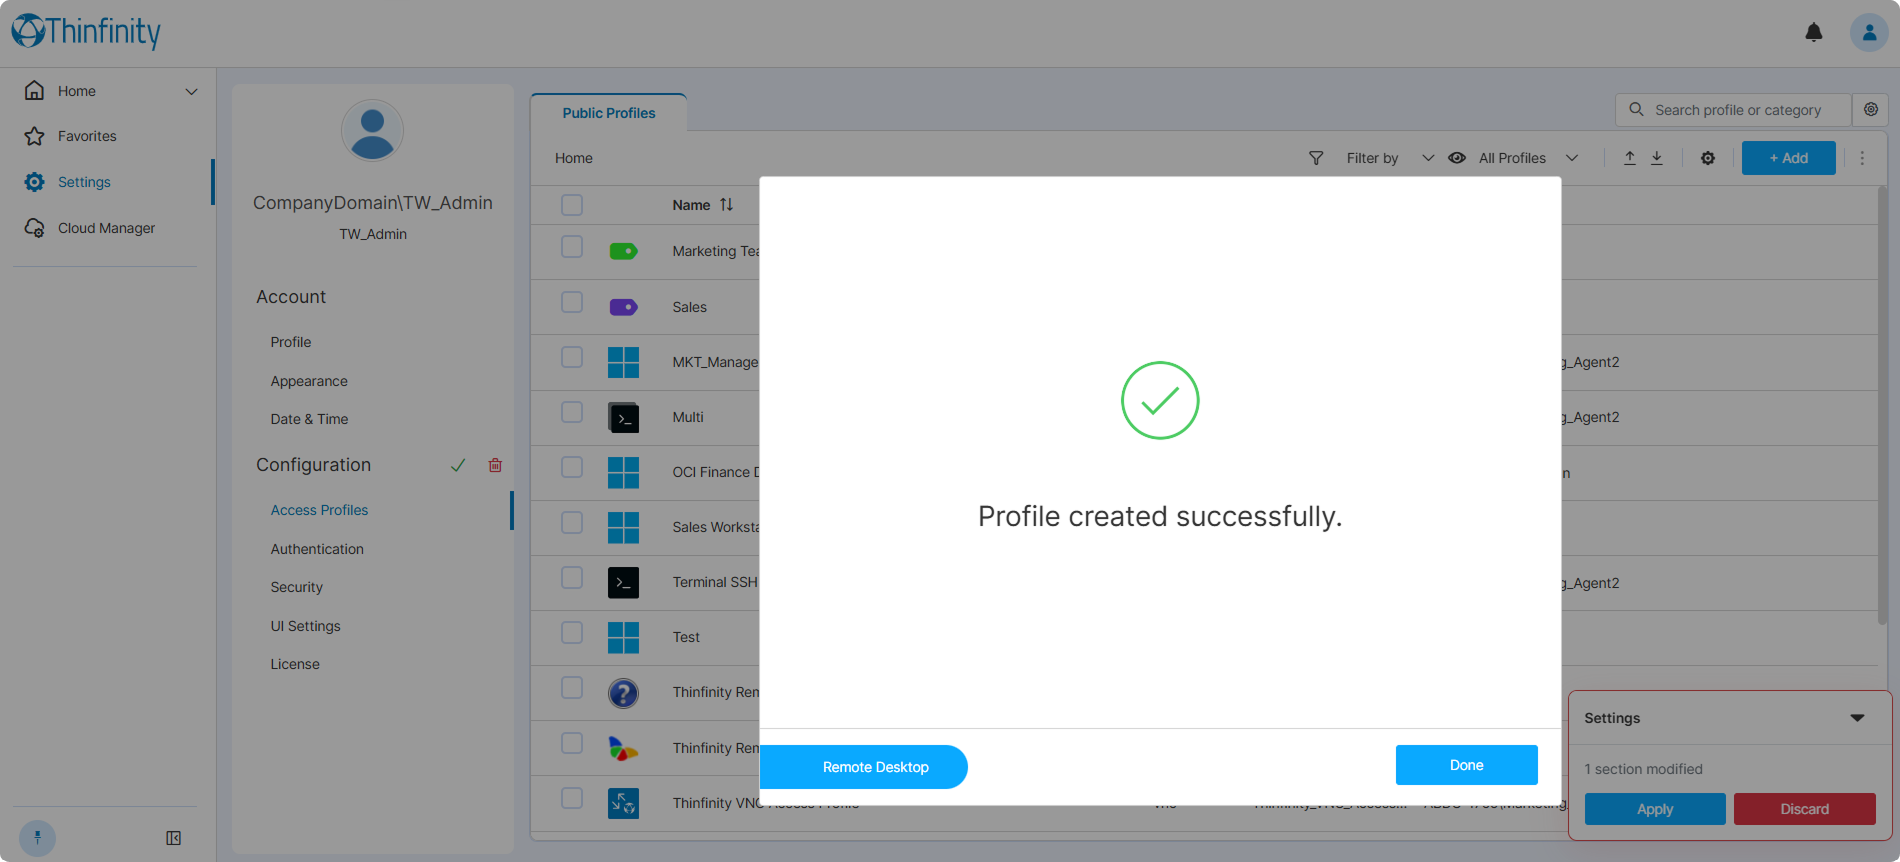
Task: Open the three-dot more options menu
Action: point(1862,158)
